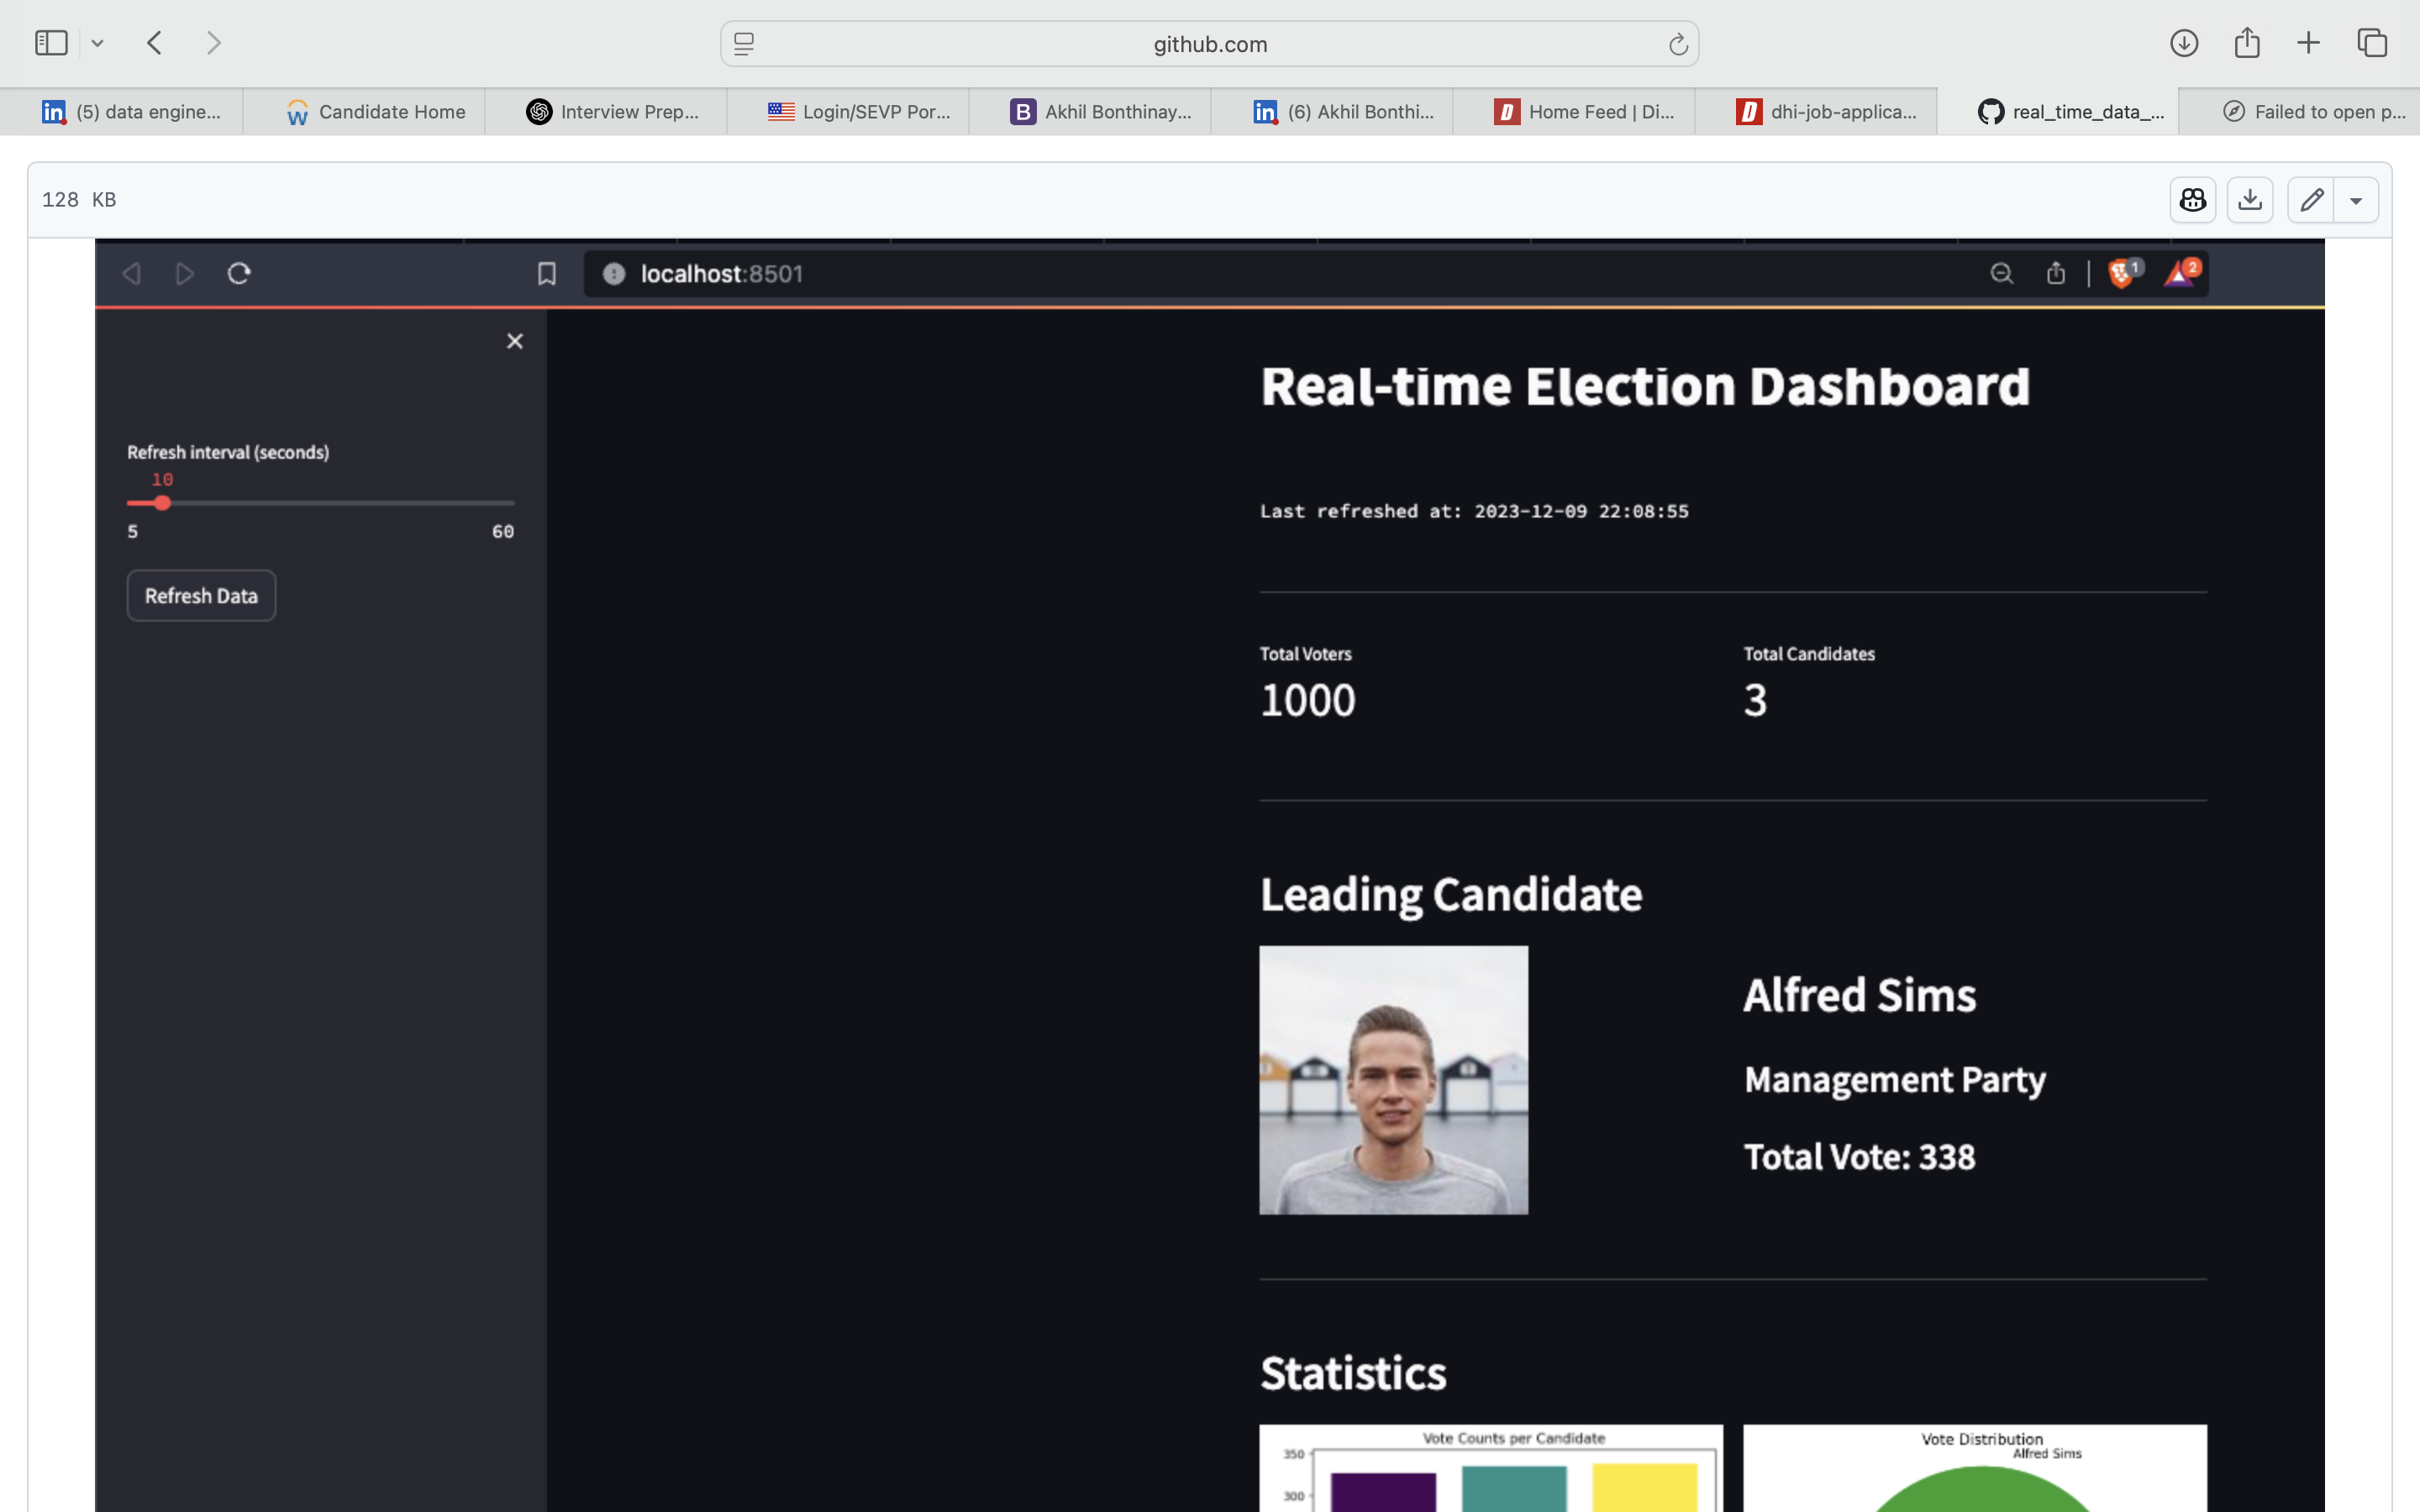Click Alfred Sims candidate photo

(1393, 1080)
